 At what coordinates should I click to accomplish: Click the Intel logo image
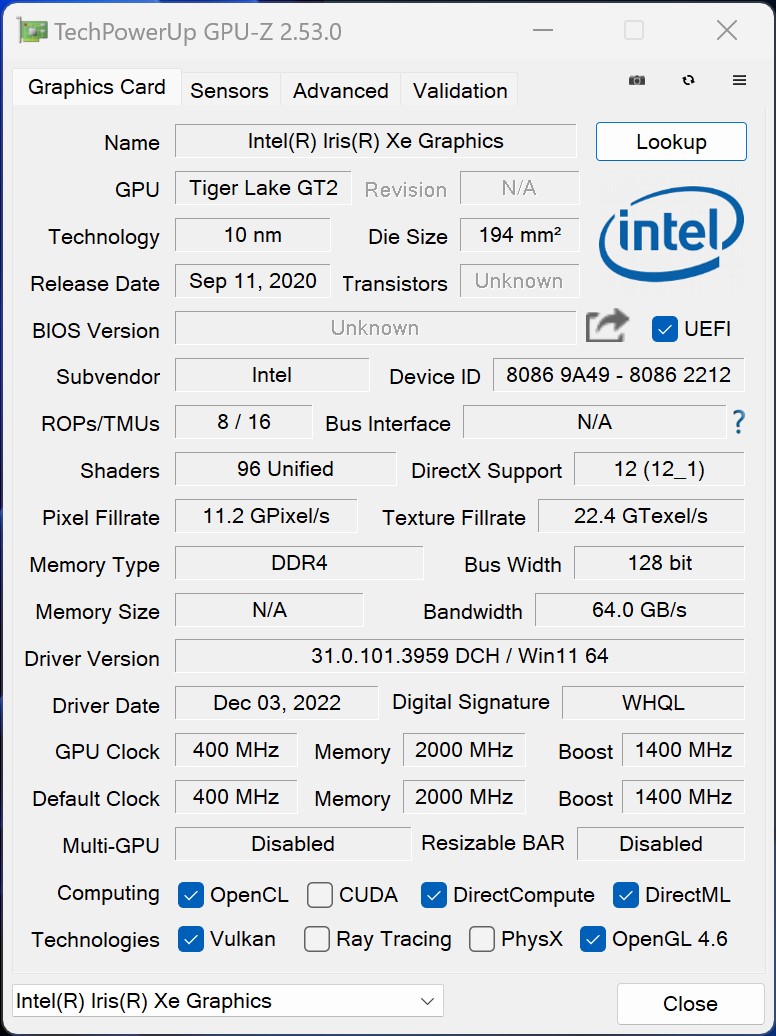pos(671,232)
